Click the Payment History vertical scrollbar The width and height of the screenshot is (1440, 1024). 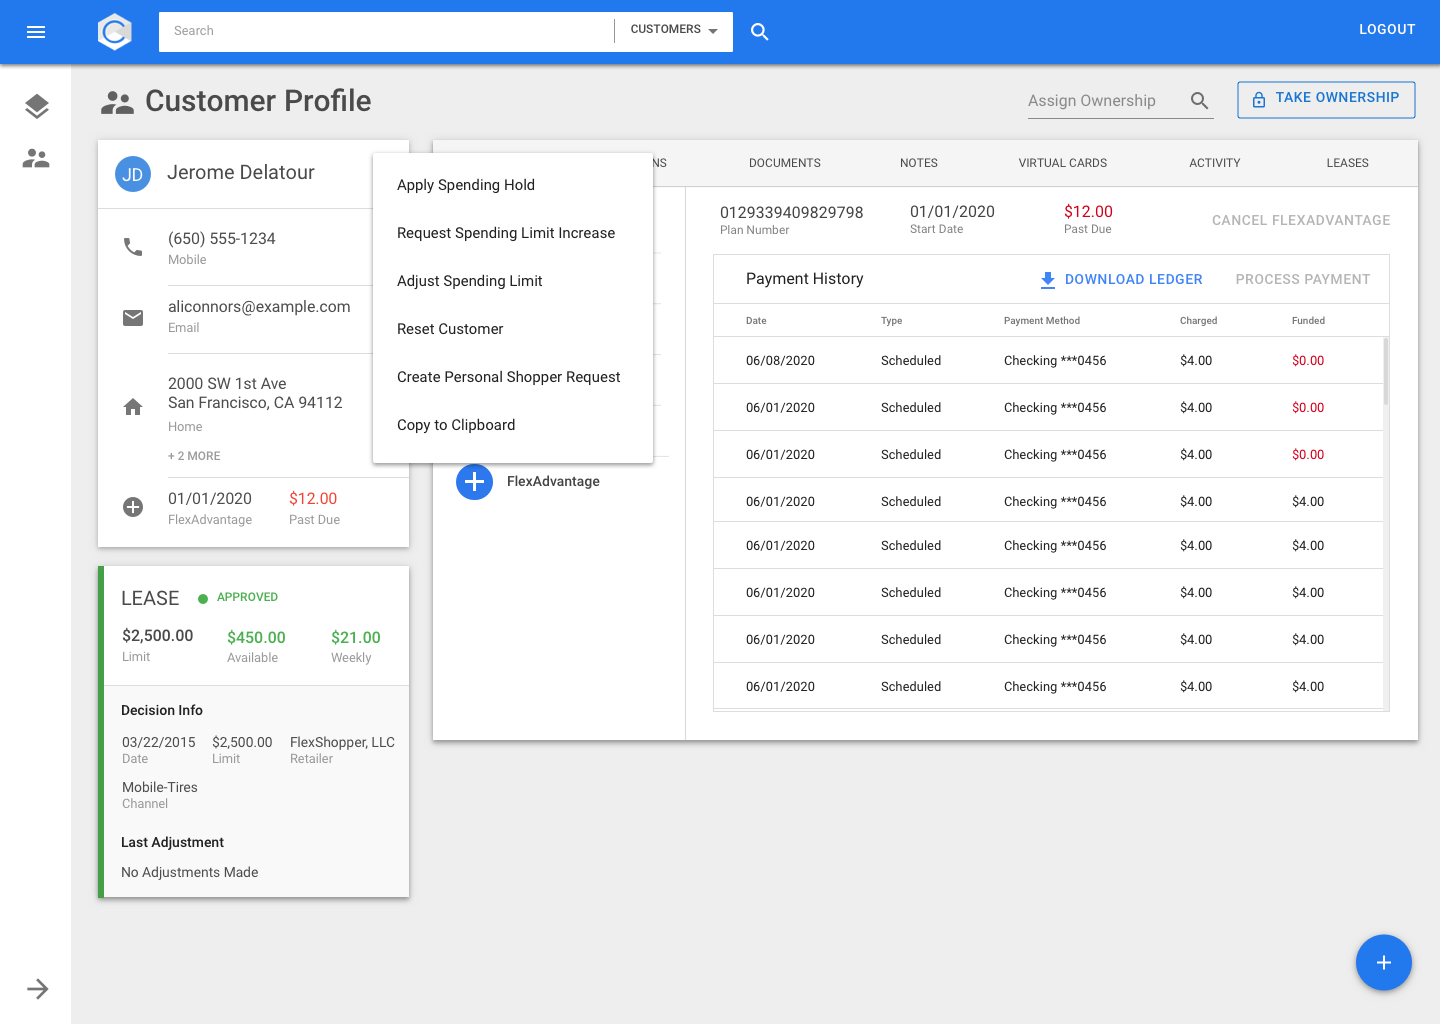(x=1386, y=372)
